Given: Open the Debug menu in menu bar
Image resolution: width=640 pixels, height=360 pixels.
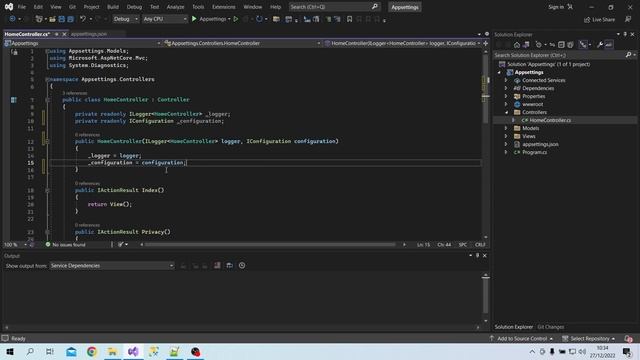Looking at the screenshot, I should 134,7.
